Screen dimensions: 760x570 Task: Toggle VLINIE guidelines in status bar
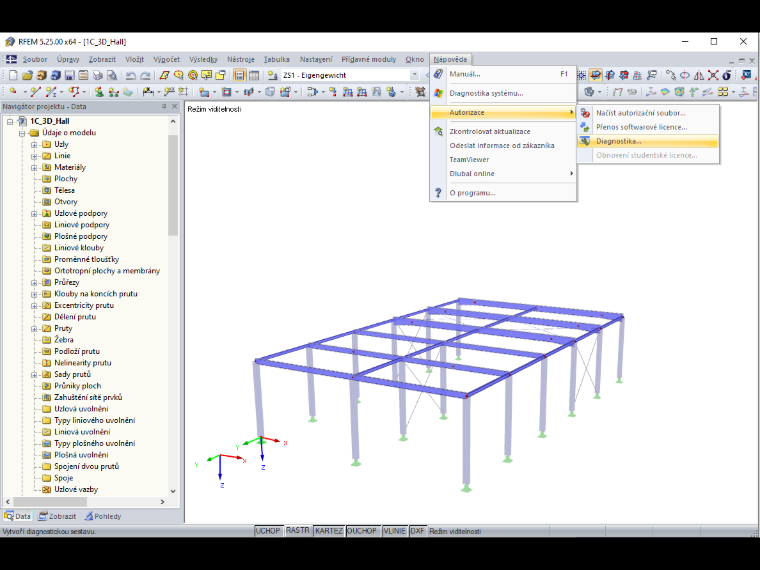[395, 531]
